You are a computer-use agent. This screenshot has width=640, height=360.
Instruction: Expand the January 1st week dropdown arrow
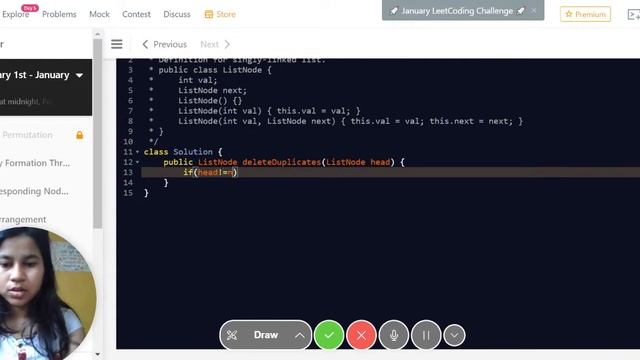click(x=80, y=76)
